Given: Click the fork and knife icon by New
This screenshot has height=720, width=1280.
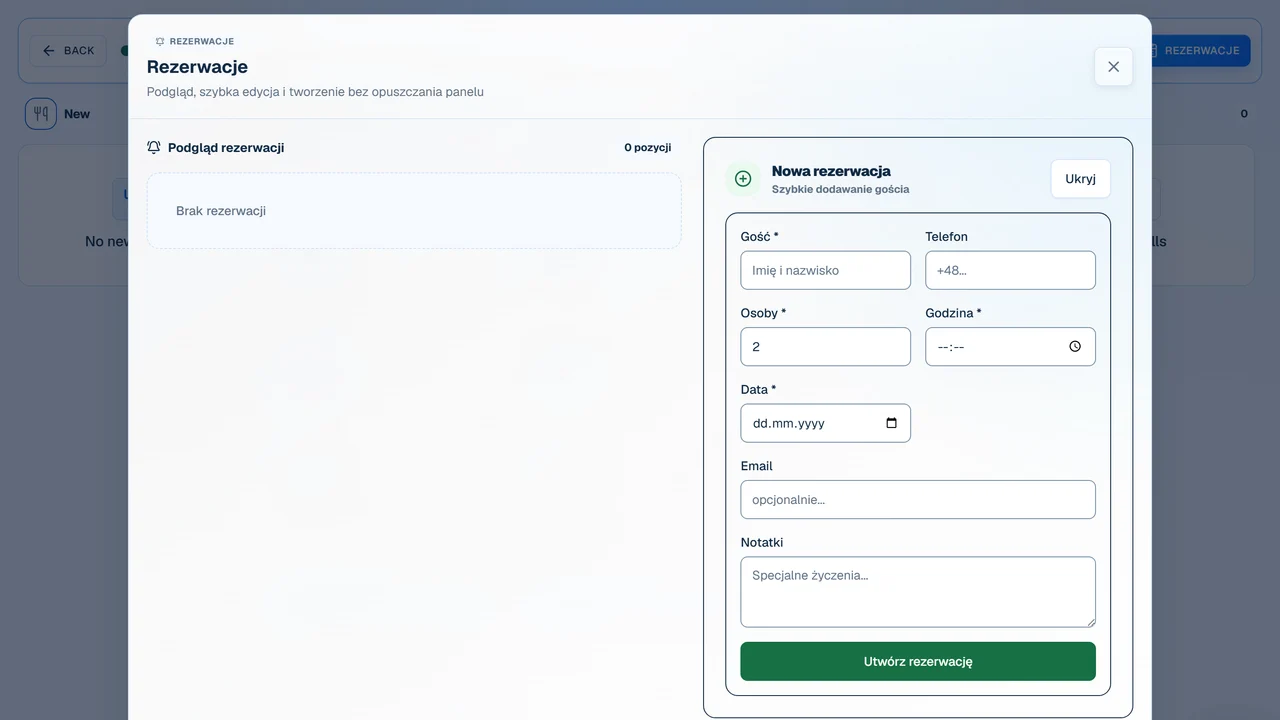Looking at the screenshot, I should (41, 114).
